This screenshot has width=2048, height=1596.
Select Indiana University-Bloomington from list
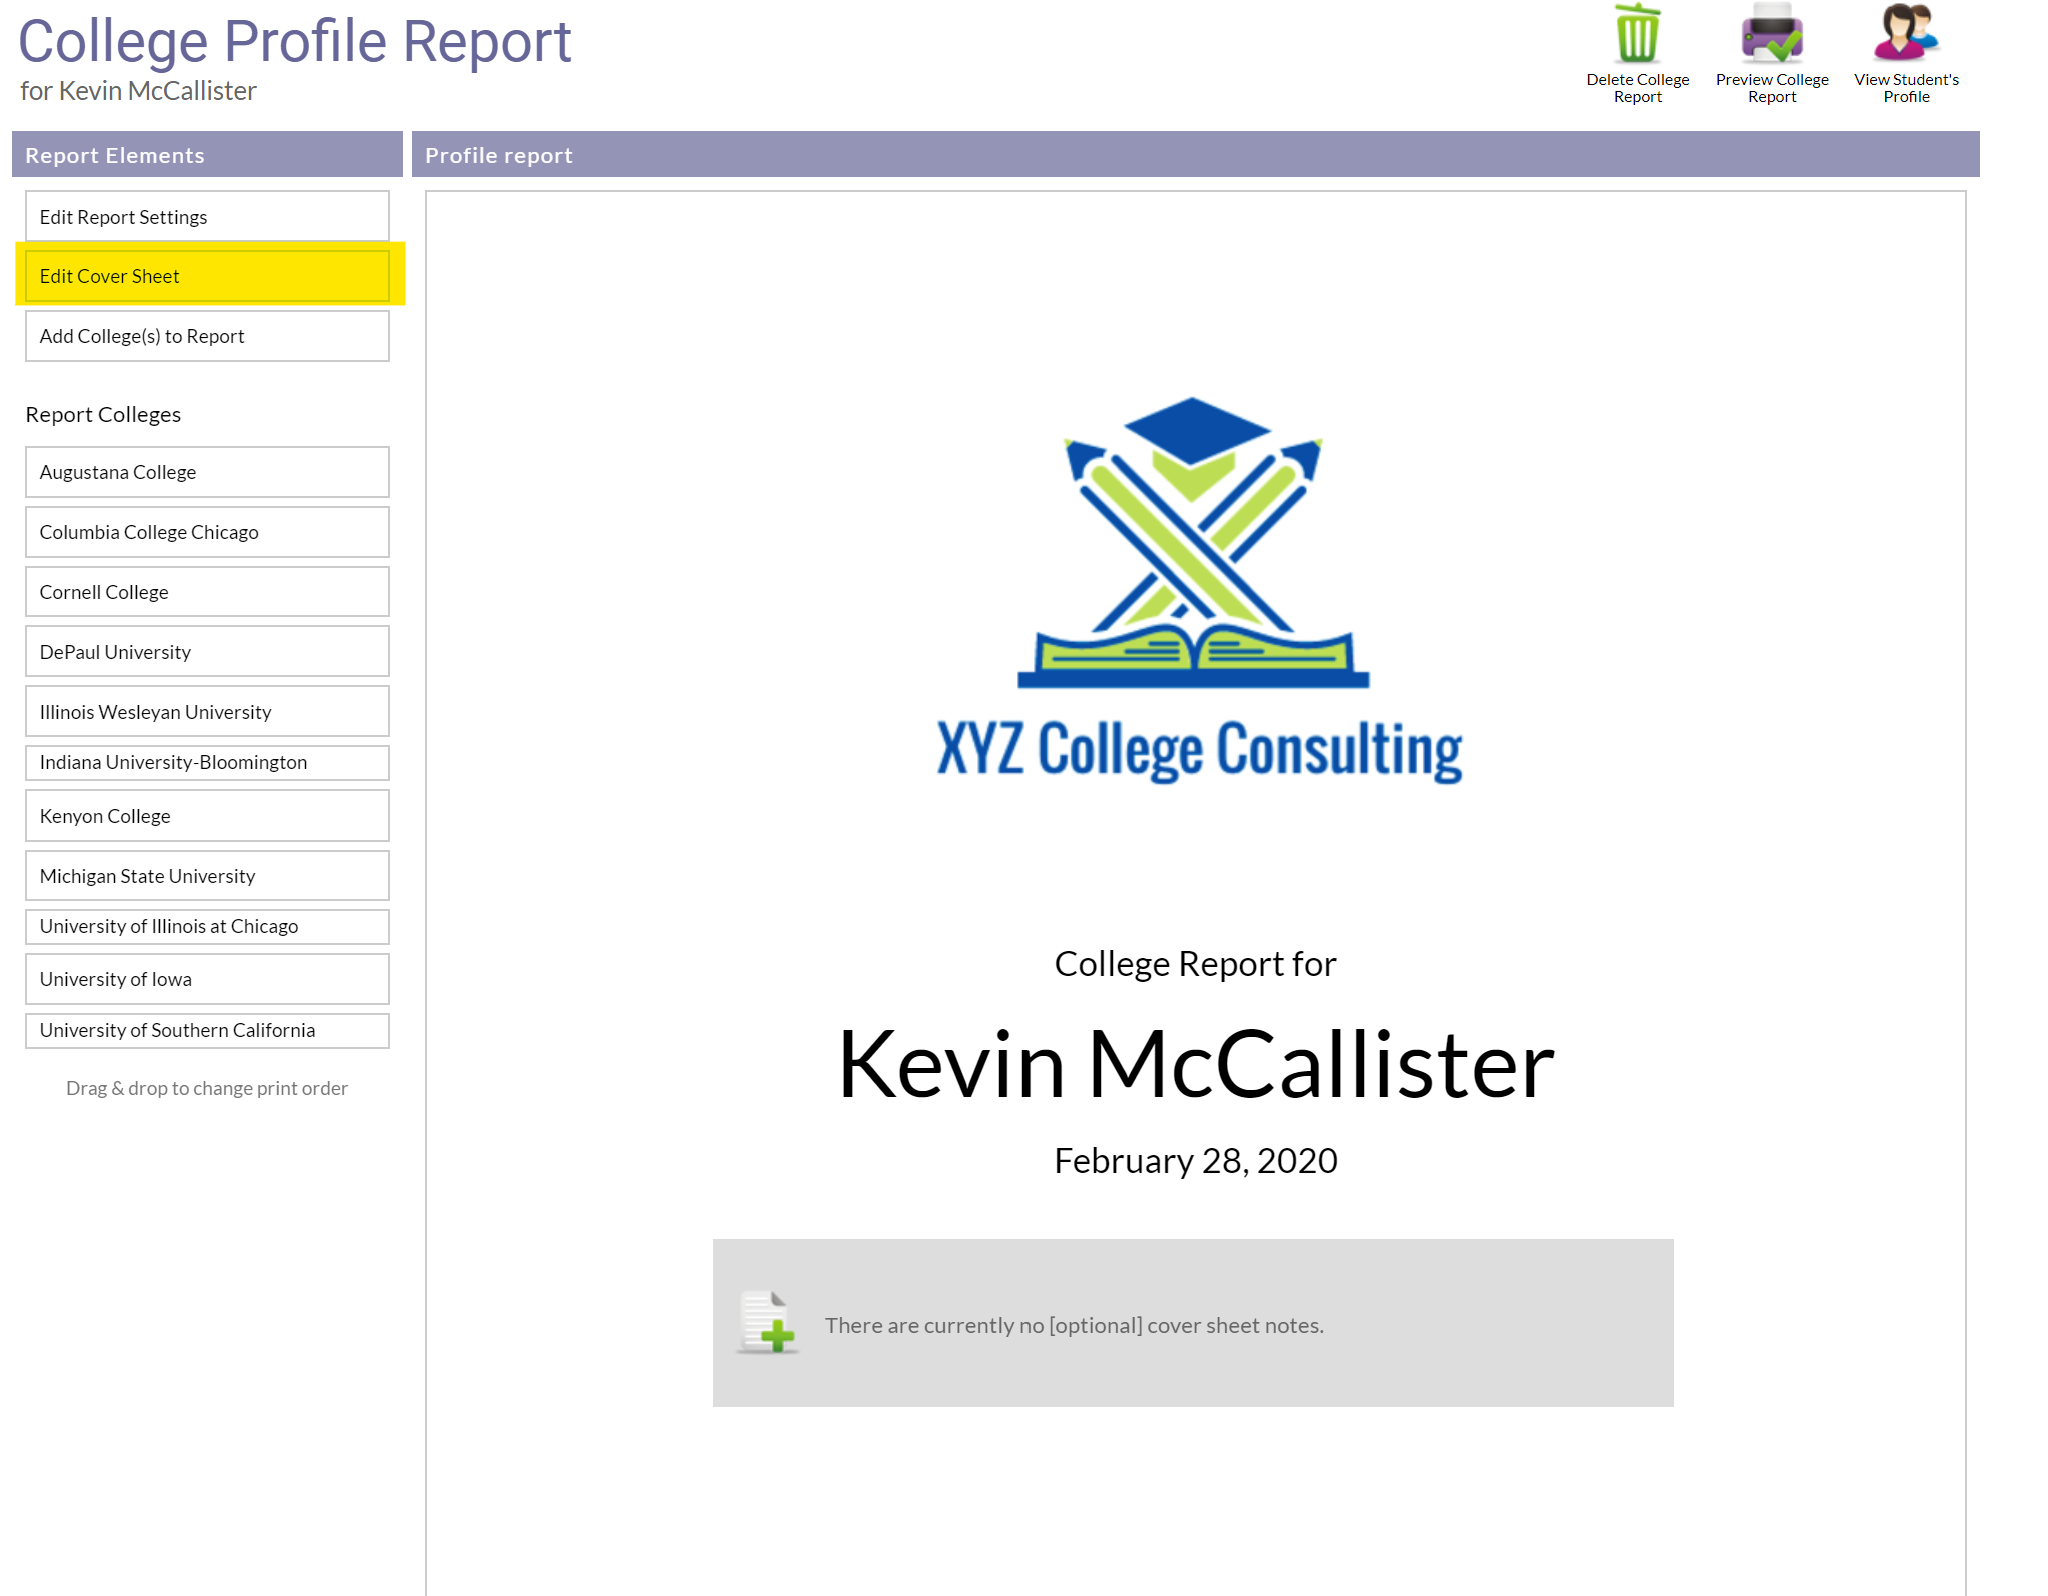(204, 763)
